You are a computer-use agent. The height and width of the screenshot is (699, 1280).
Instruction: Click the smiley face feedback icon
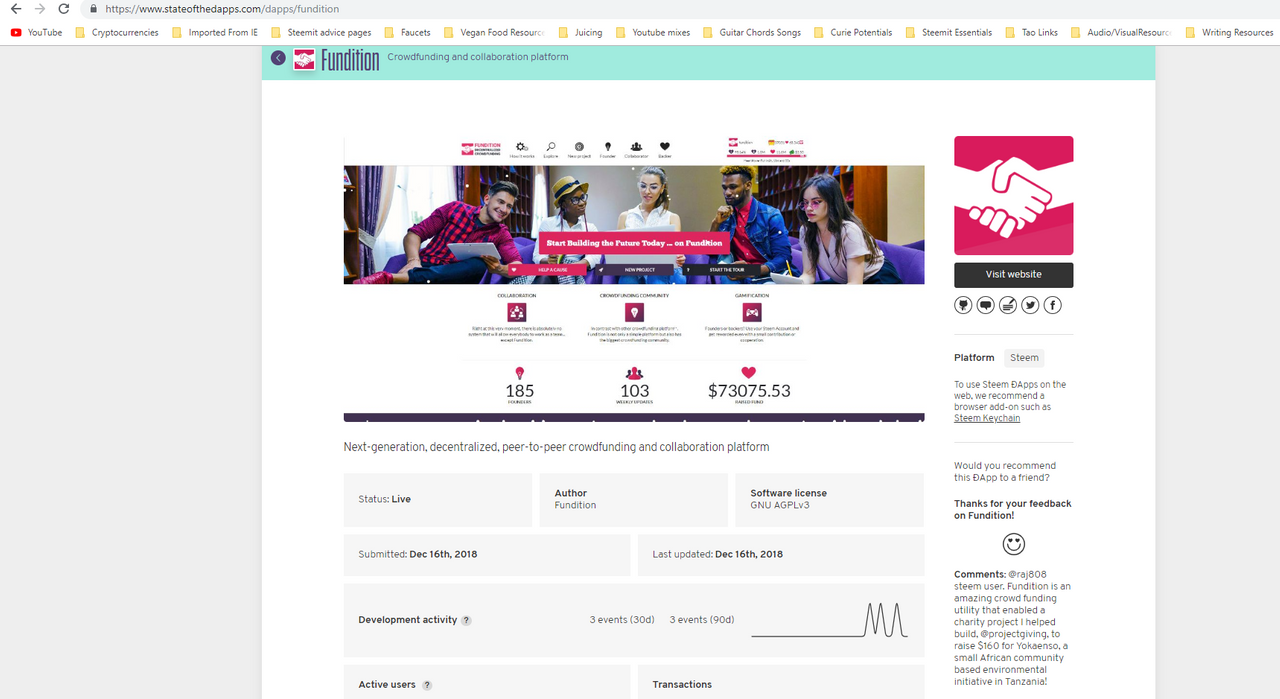(1014, 544)
